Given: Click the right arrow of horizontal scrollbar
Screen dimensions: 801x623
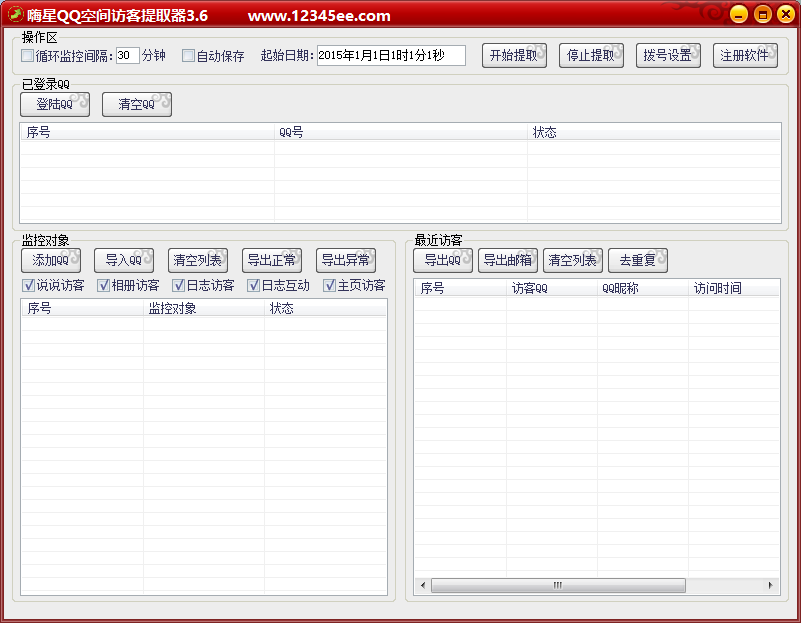Looking at the screenshot, I should coord(770,585).
